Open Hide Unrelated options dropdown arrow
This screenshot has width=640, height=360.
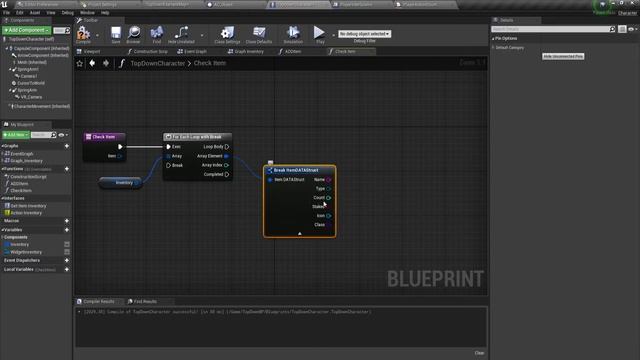point(202,36)
